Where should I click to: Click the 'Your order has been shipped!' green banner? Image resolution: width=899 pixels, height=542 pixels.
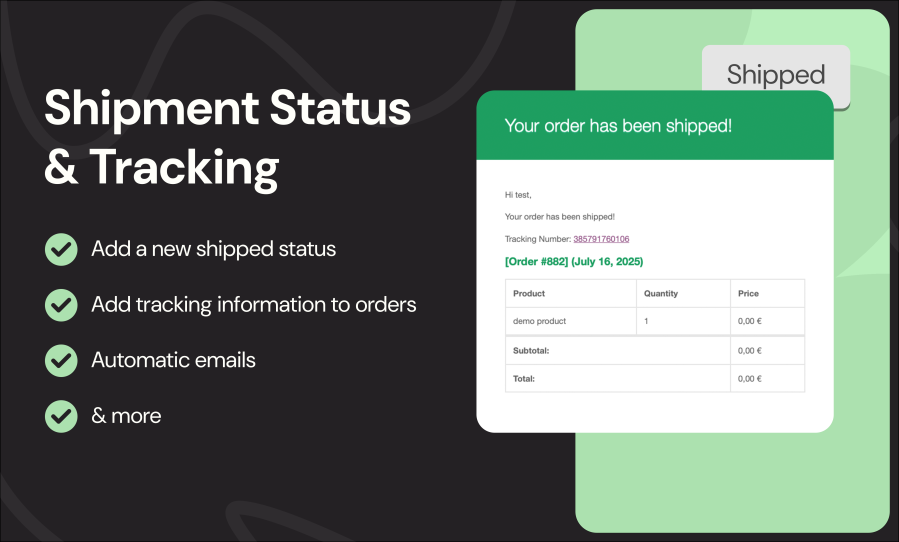pos(655,125)
